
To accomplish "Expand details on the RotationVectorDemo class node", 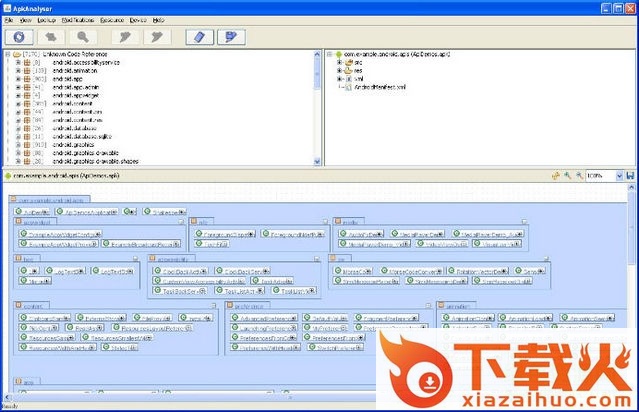I will click(x=505, y=271).
